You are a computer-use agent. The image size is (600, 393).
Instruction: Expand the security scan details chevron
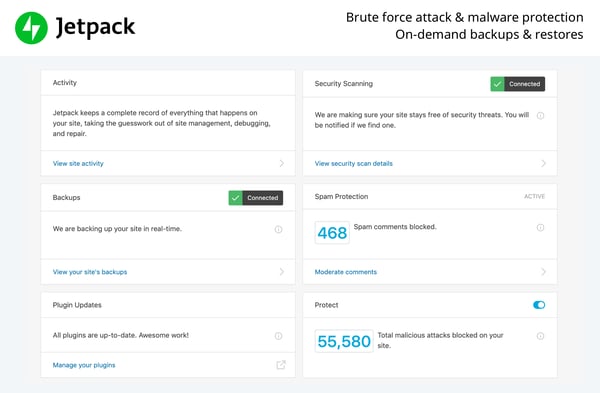pos(543,163)
